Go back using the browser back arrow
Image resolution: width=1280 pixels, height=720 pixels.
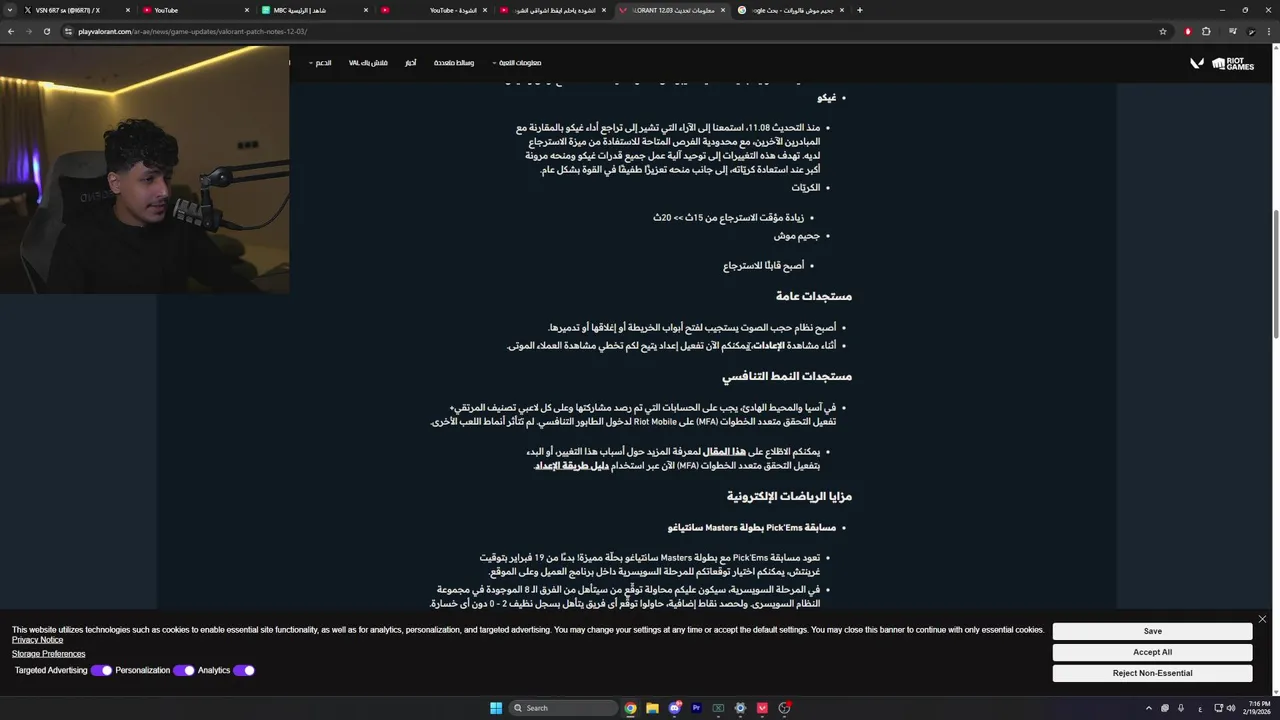coord(10,31)
